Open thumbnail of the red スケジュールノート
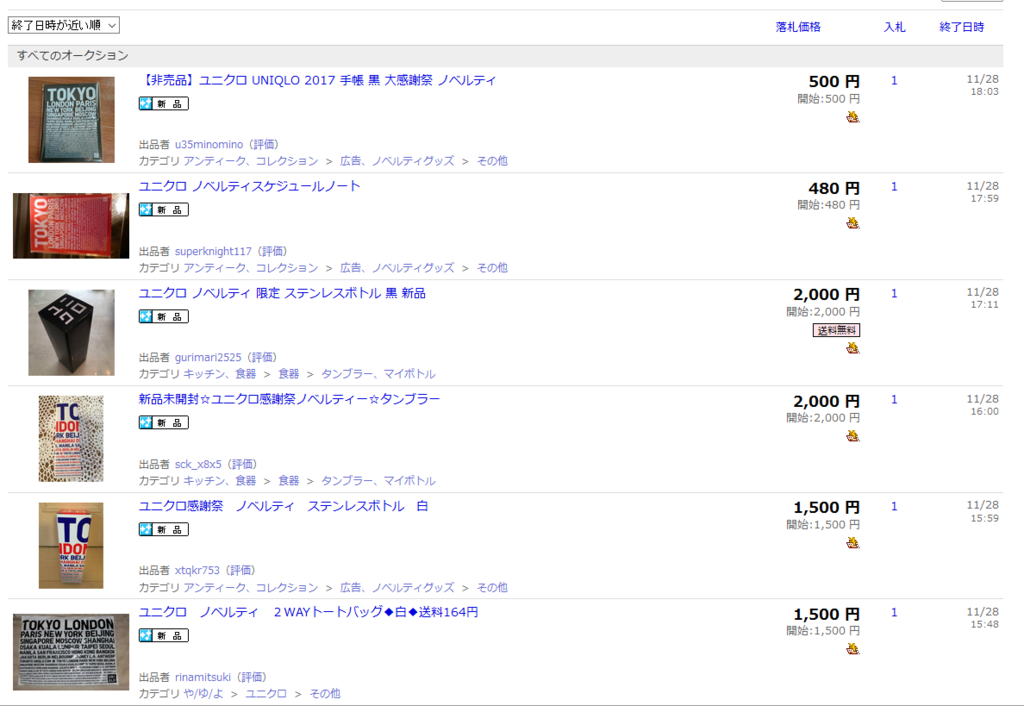 point(71,226)
